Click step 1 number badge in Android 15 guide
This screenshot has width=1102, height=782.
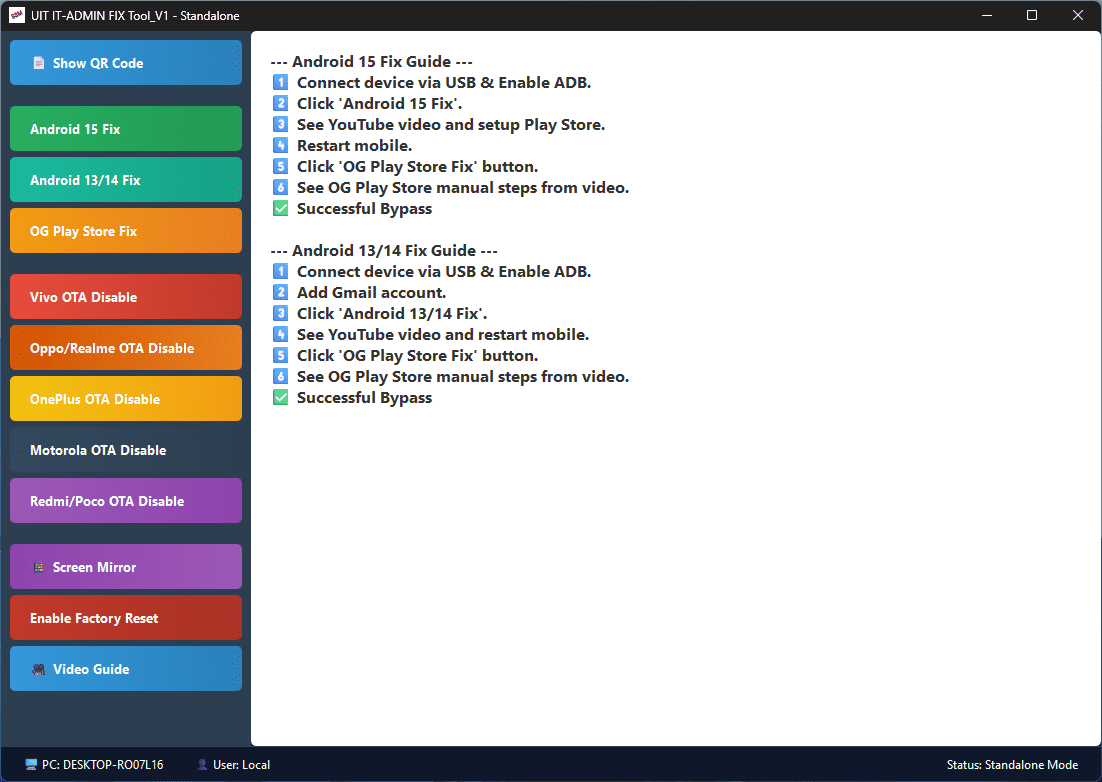coord(280,83)
